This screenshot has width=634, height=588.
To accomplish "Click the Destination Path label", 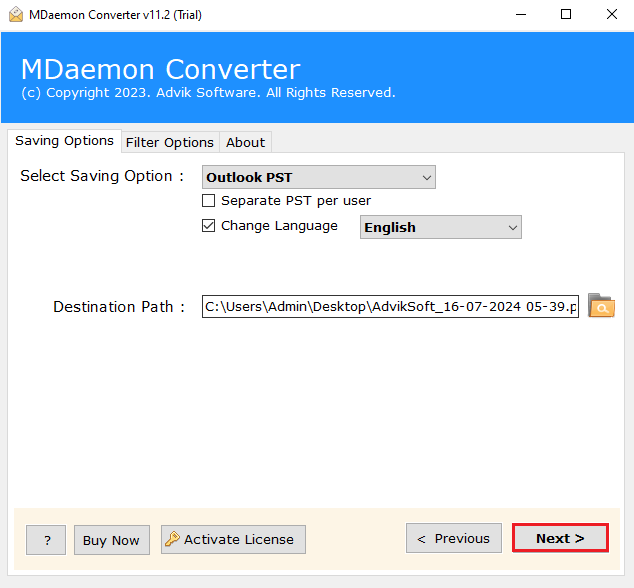I will (119, 307).
